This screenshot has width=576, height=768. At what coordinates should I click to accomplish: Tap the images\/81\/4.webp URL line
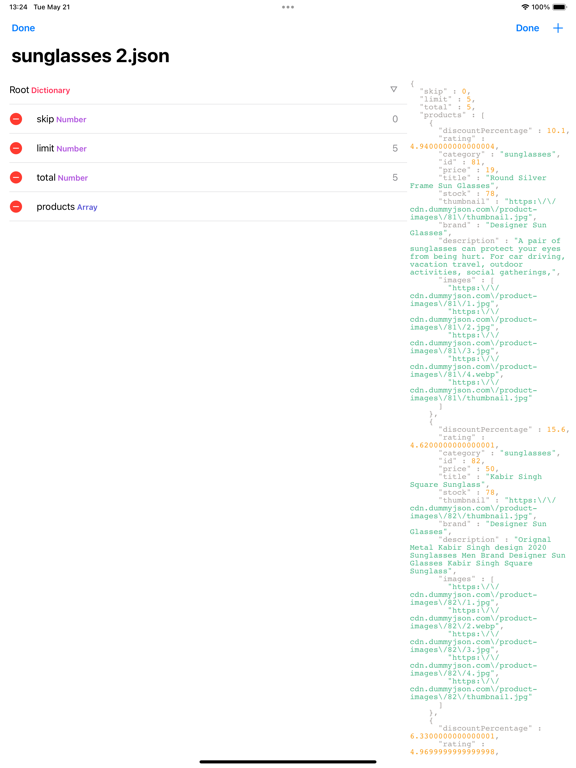pyautogui.click(x=456, y=375)
